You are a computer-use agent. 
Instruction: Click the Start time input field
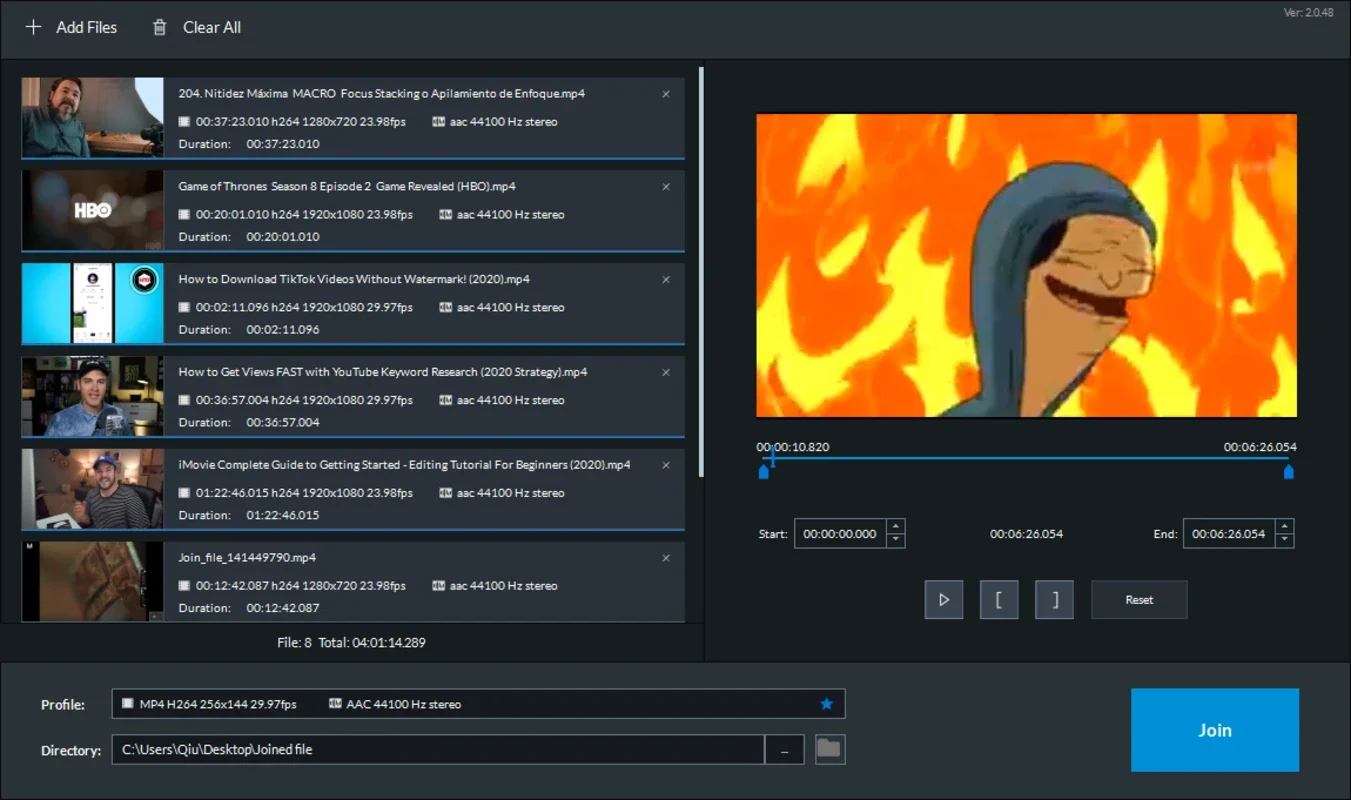tap(840, 534)
